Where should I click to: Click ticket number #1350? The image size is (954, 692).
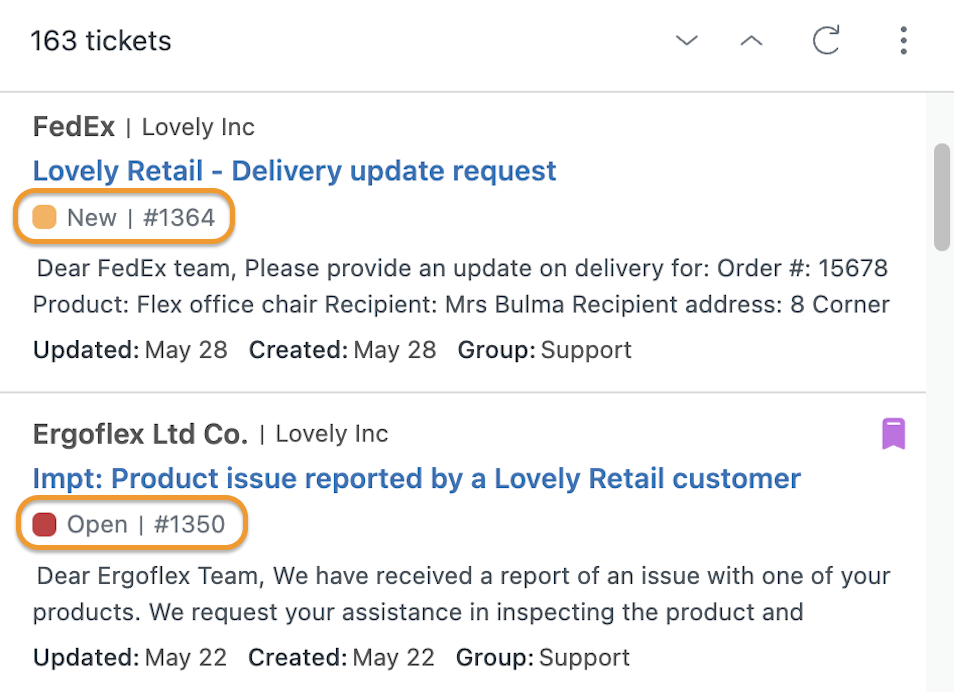[x=189, y=524]
